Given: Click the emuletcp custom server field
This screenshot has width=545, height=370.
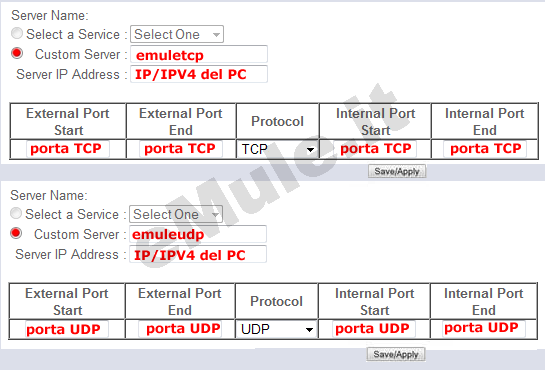Looking at the screenshot, I should (x=199, y=54).
